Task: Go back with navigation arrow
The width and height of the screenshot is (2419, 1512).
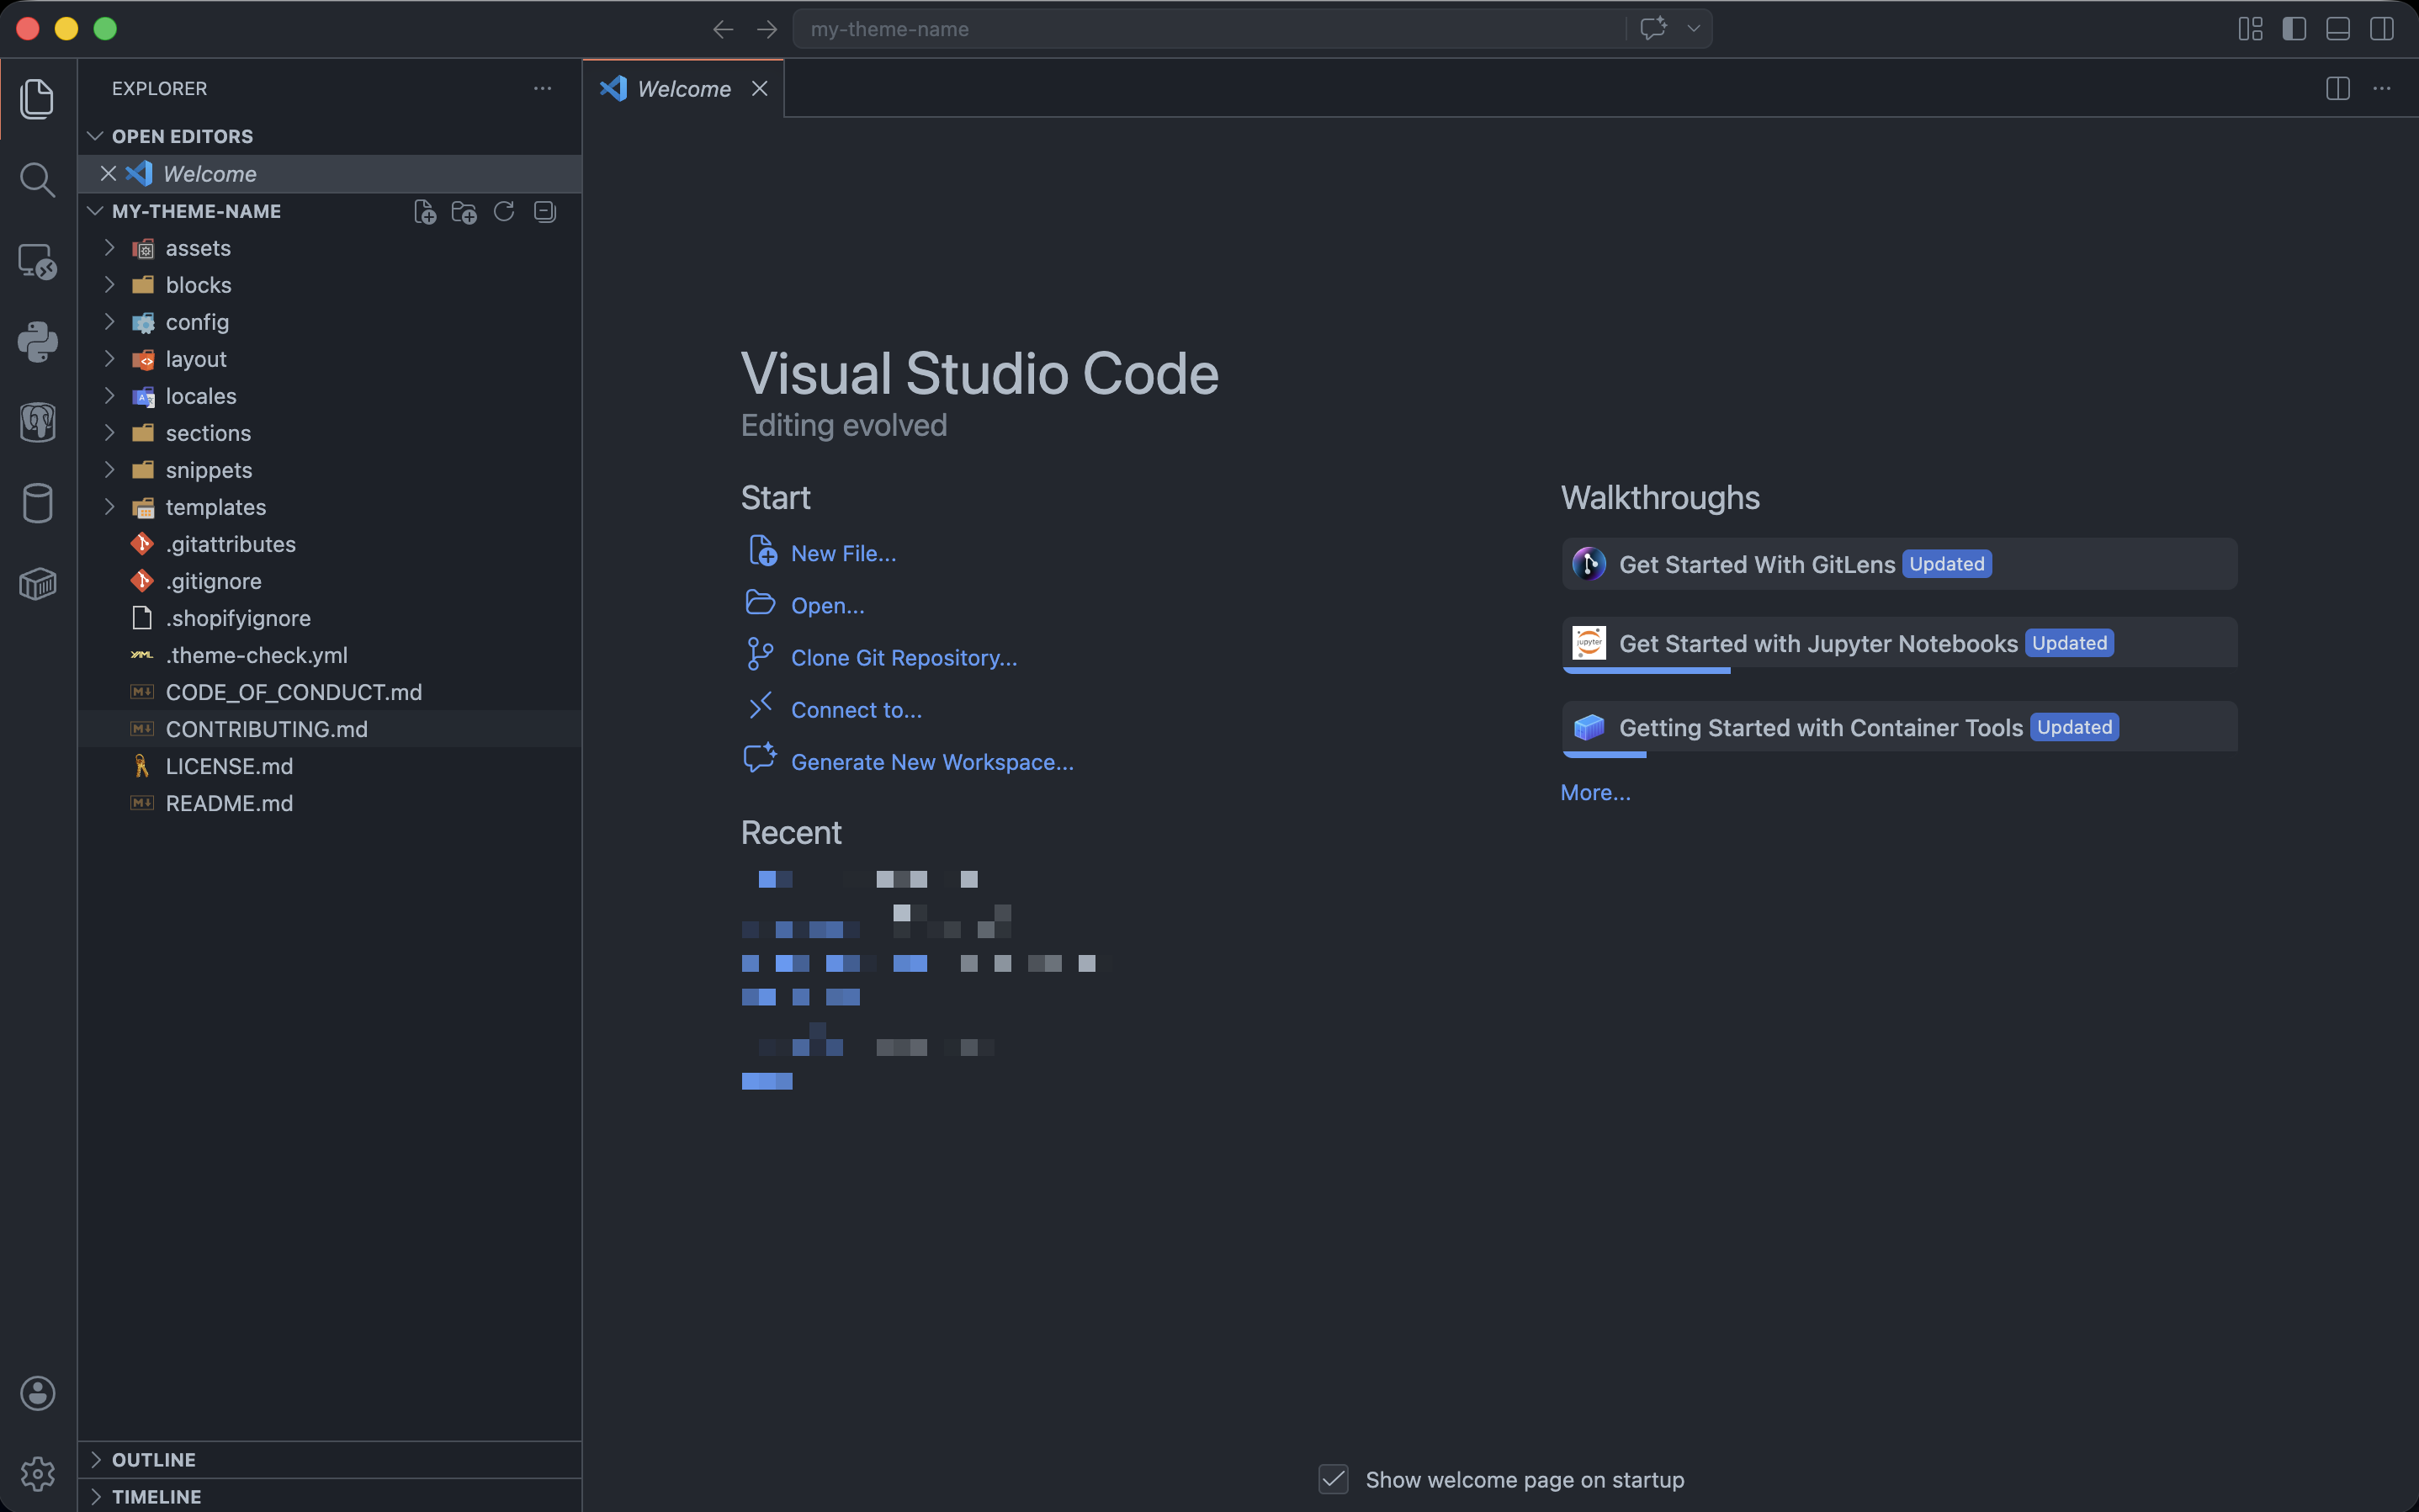Action: click(x=723, y=29)
